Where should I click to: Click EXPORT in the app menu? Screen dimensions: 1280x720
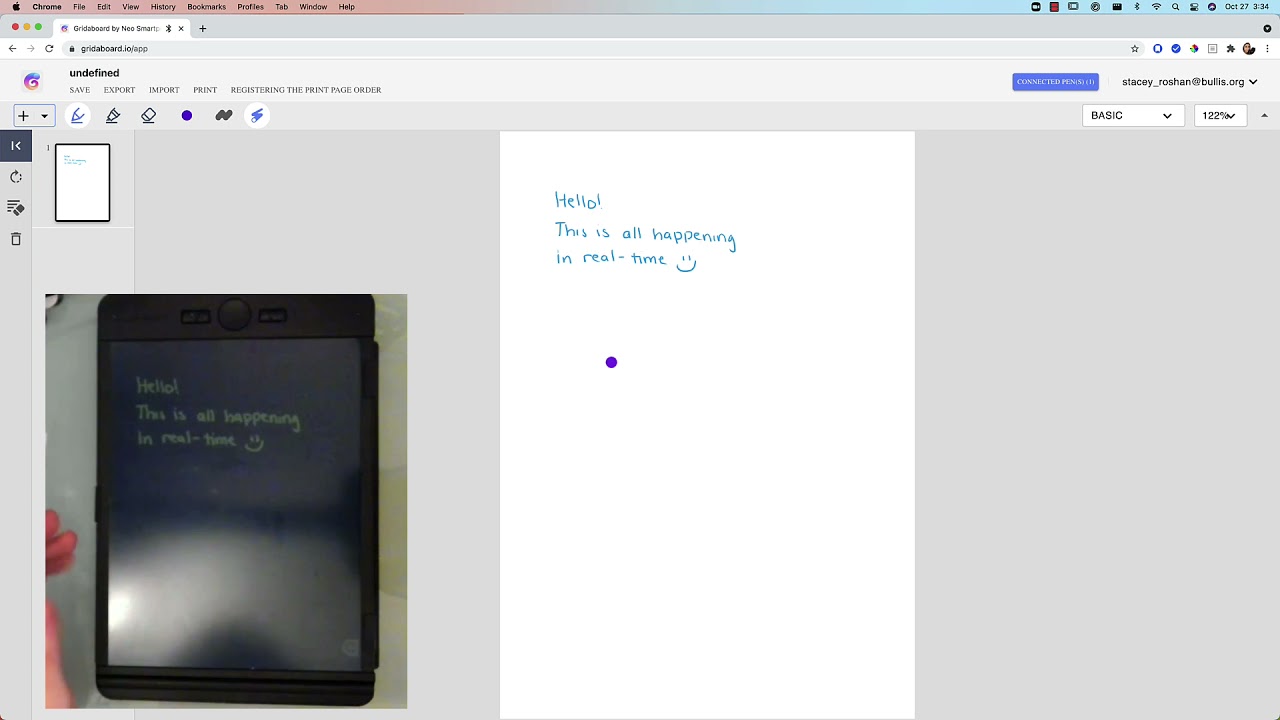119,90
